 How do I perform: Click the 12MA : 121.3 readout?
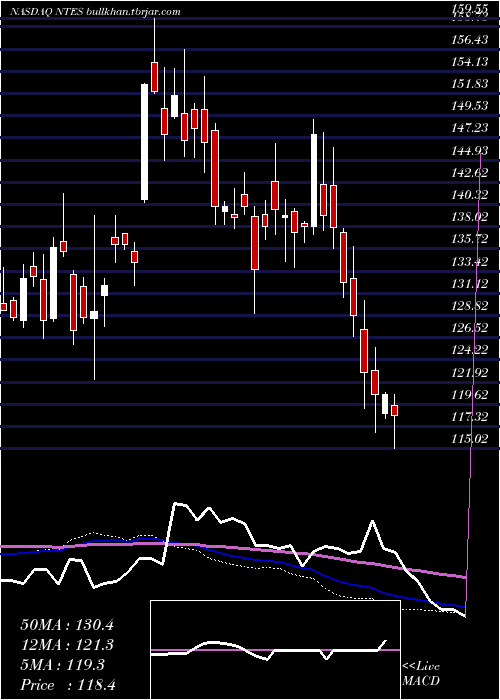(67, 645)
